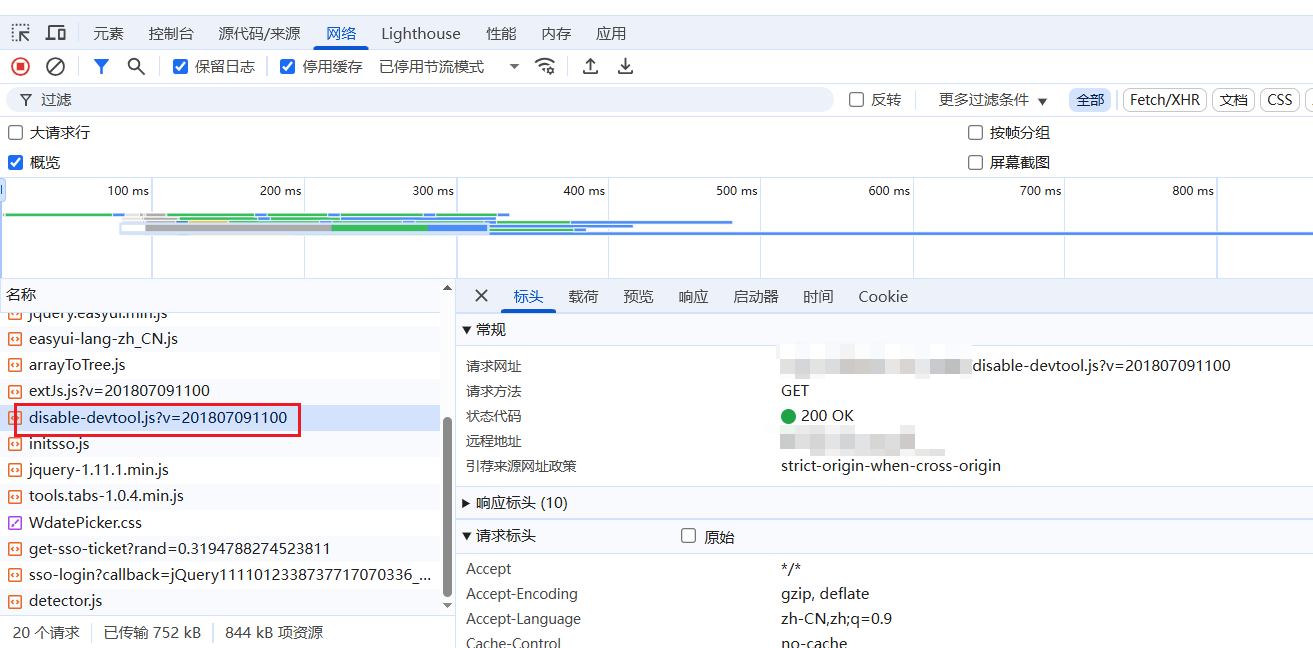Image resolution: width=1313 pixels, height=648 pixels.
Task: Clear the network log
Action: point(56,66)
